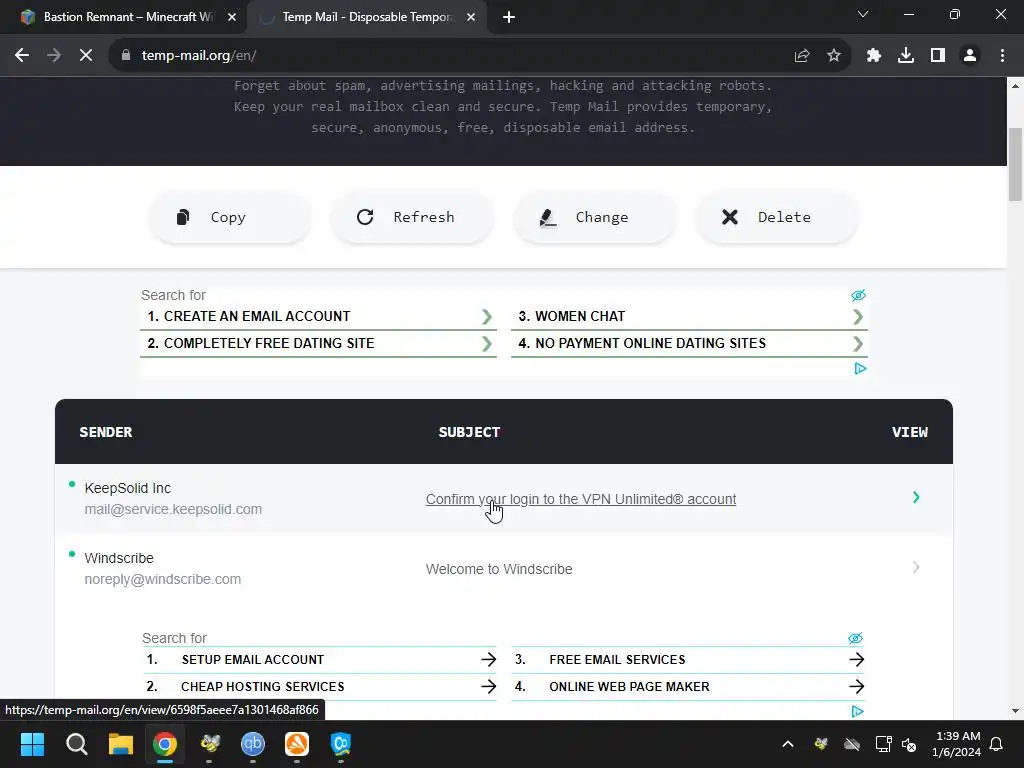Show hidden system tray icons
The width and height of the screenshot is (1024, 768).
[x=788, y=744]
